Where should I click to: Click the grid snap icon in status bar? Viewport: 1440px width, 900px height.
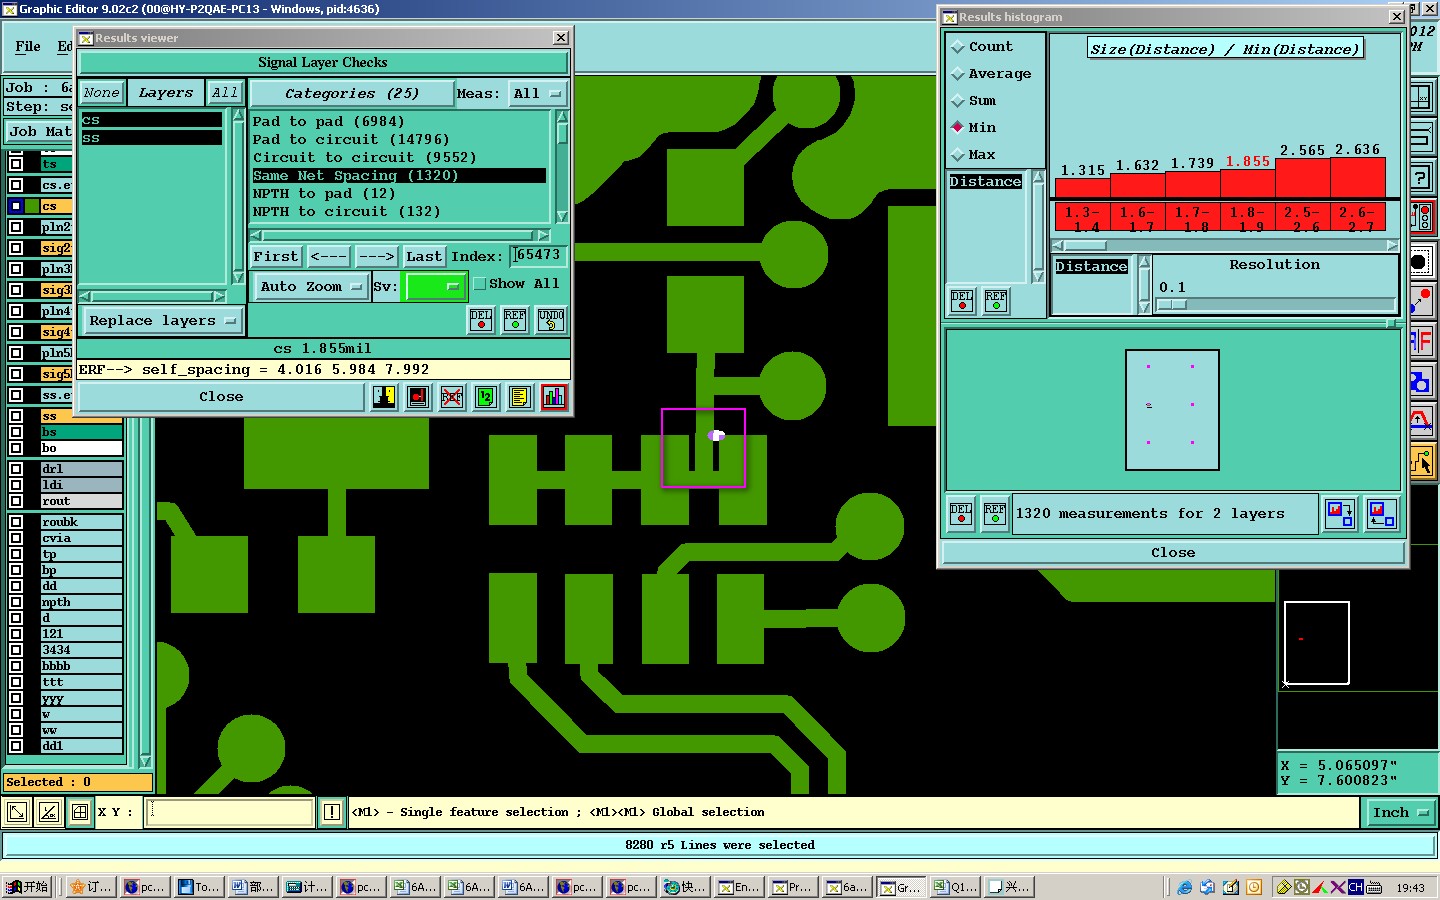80,813
